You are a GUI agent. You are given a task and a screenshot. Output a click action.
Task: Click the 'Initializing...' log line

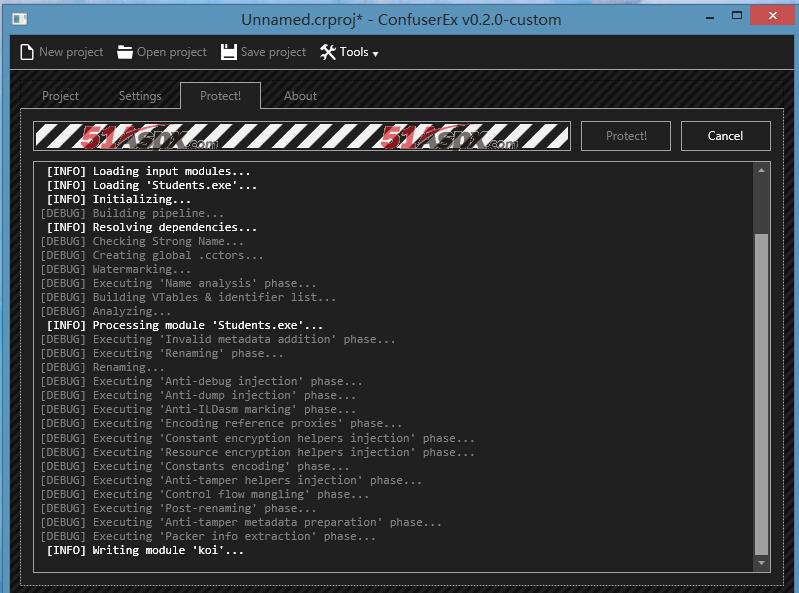(119, 199)
